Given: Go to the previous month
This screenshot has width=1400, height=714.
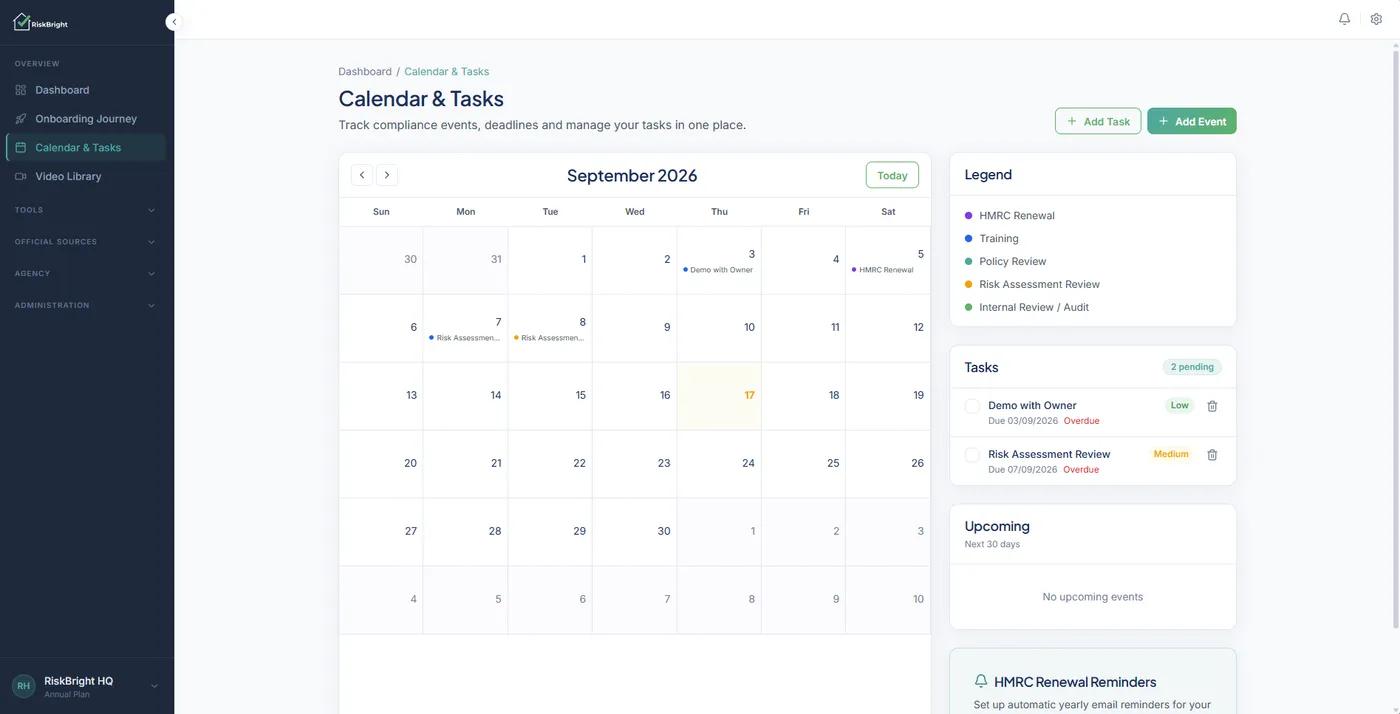Looking at the screenshot, I should pyautogui.click(x=362, y=175).
